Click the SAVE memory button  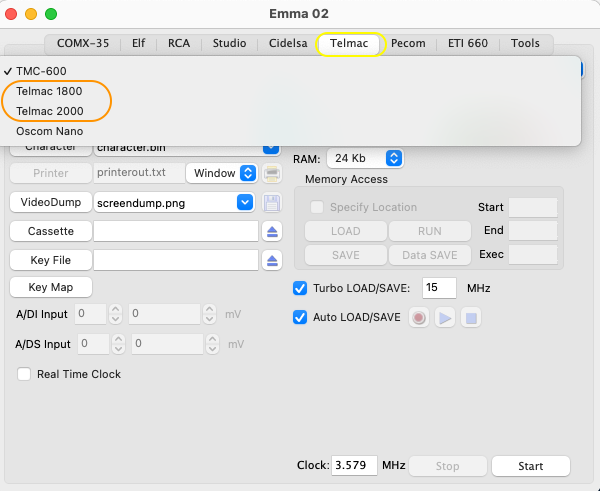point(346,255)
